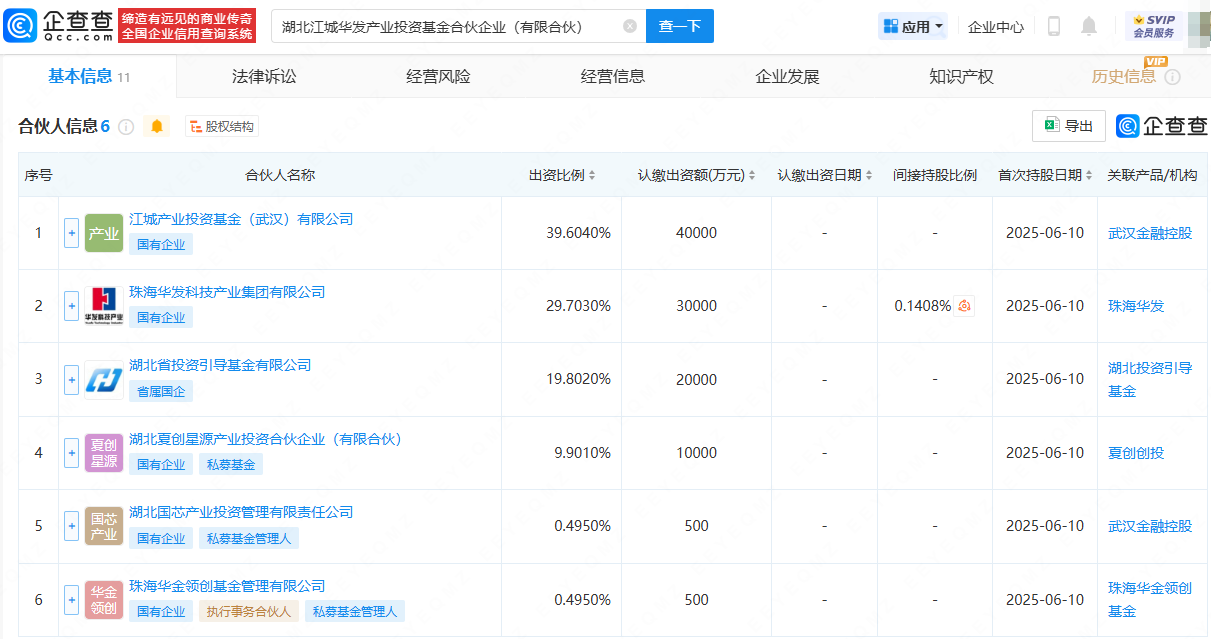Click the red slogan banner beside the logo
1211x639 pixels.
coord(187,26)
